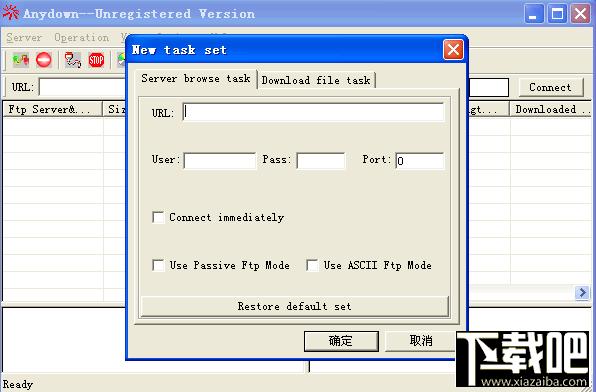Screen dimensions: 596x392
Task: Toggle Use Passive Ftp Mode checkbox
Action: point(158,265)
